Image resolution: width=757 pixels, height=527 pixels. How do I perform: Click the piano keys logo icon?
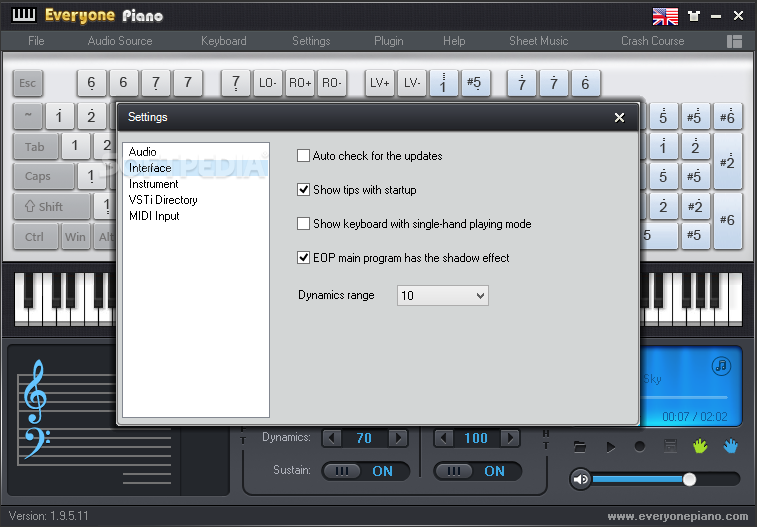pyautogui.click(x=24, y=15)
